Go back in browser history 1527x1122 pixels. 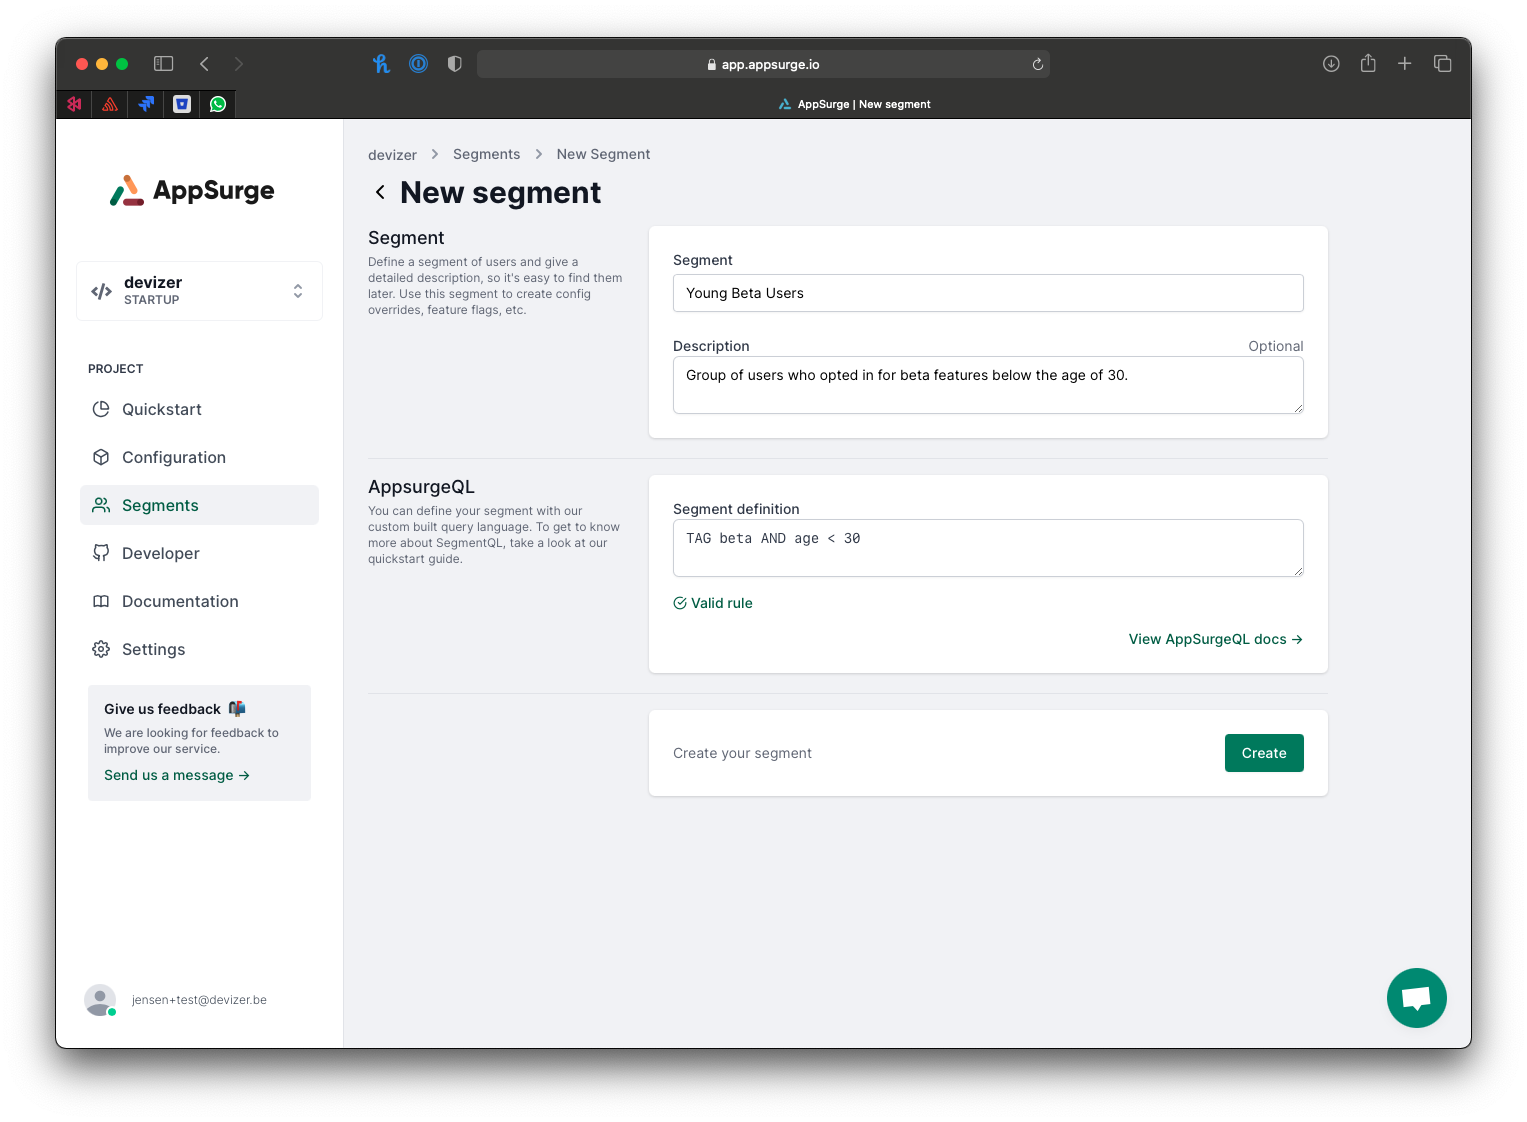click(204, 64)
